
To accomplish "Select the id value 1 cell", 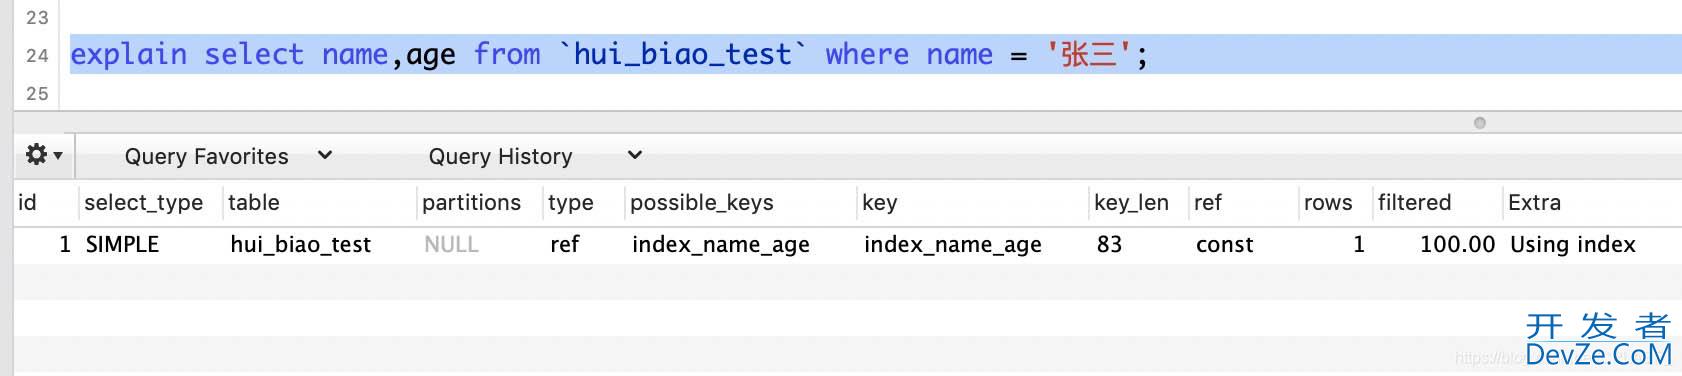I will click(x=65, y=244).
